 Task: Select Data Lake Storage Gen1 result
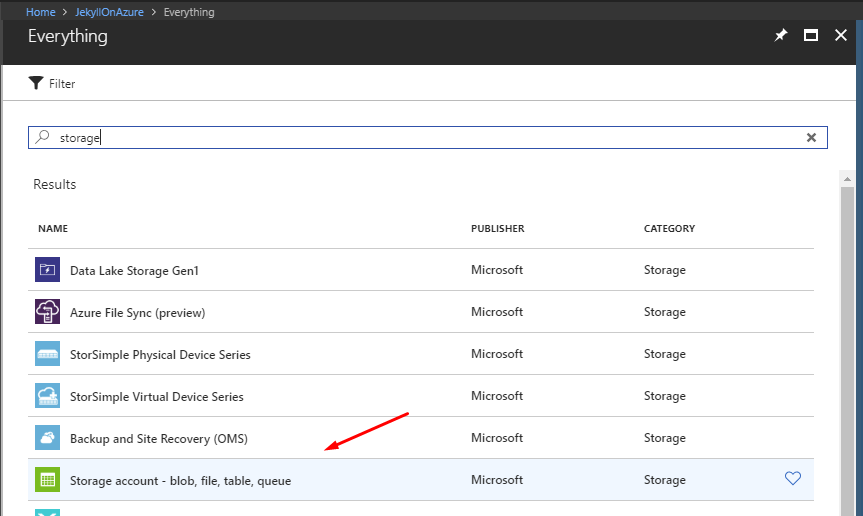(421, 270)
